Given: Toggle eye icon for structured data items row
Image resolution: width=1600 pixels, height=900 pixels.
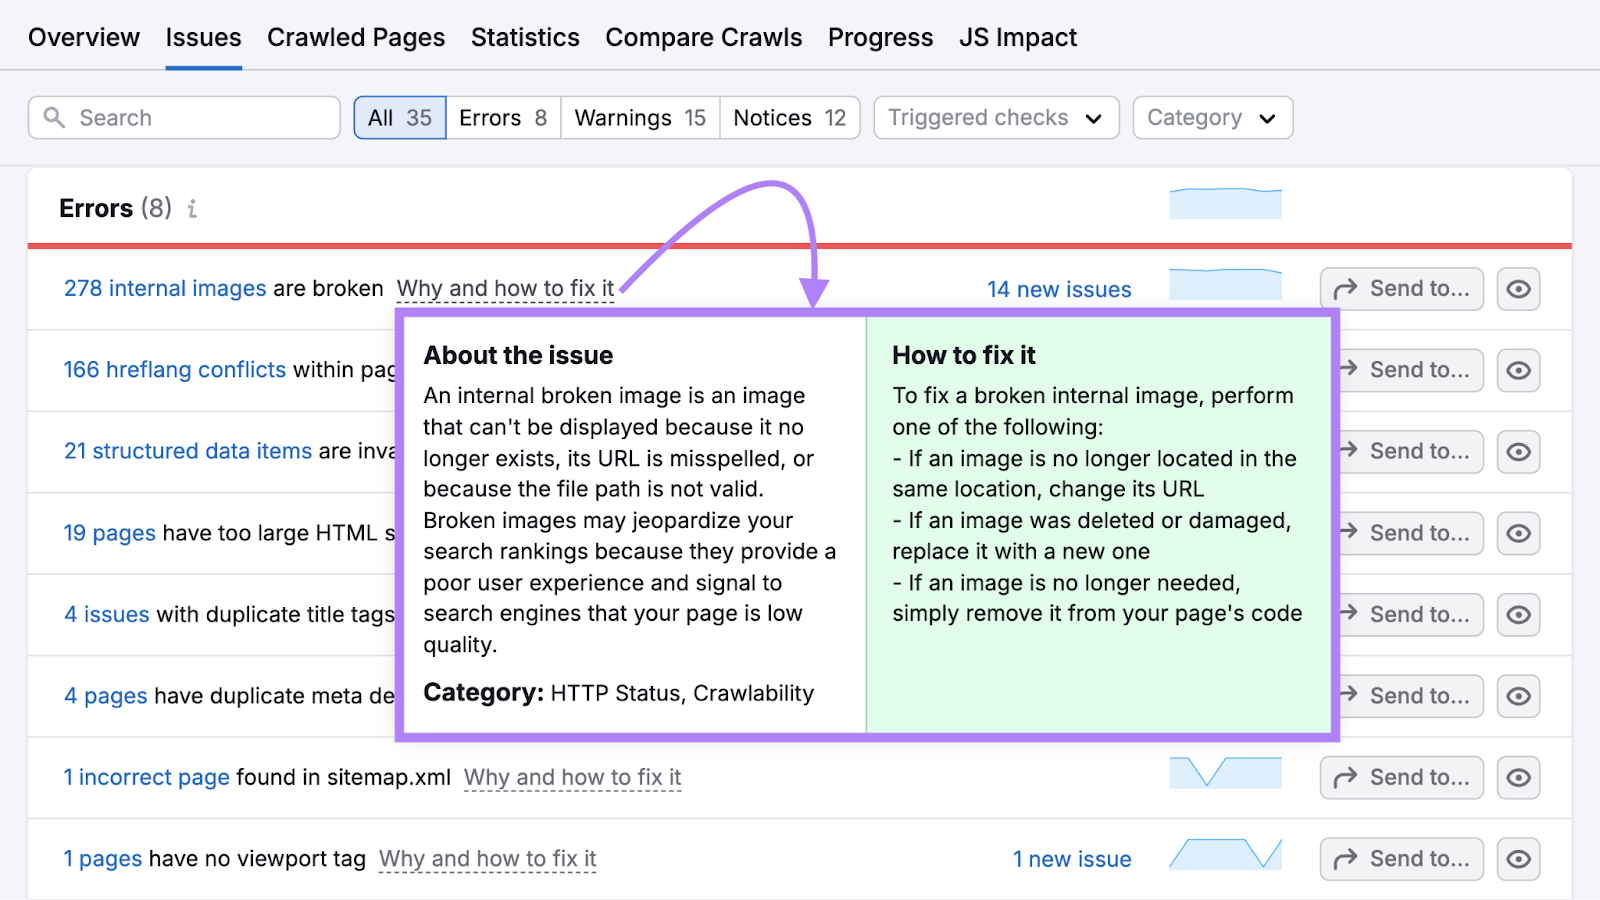Looking at the screenshot, I should coord(1518,452).
